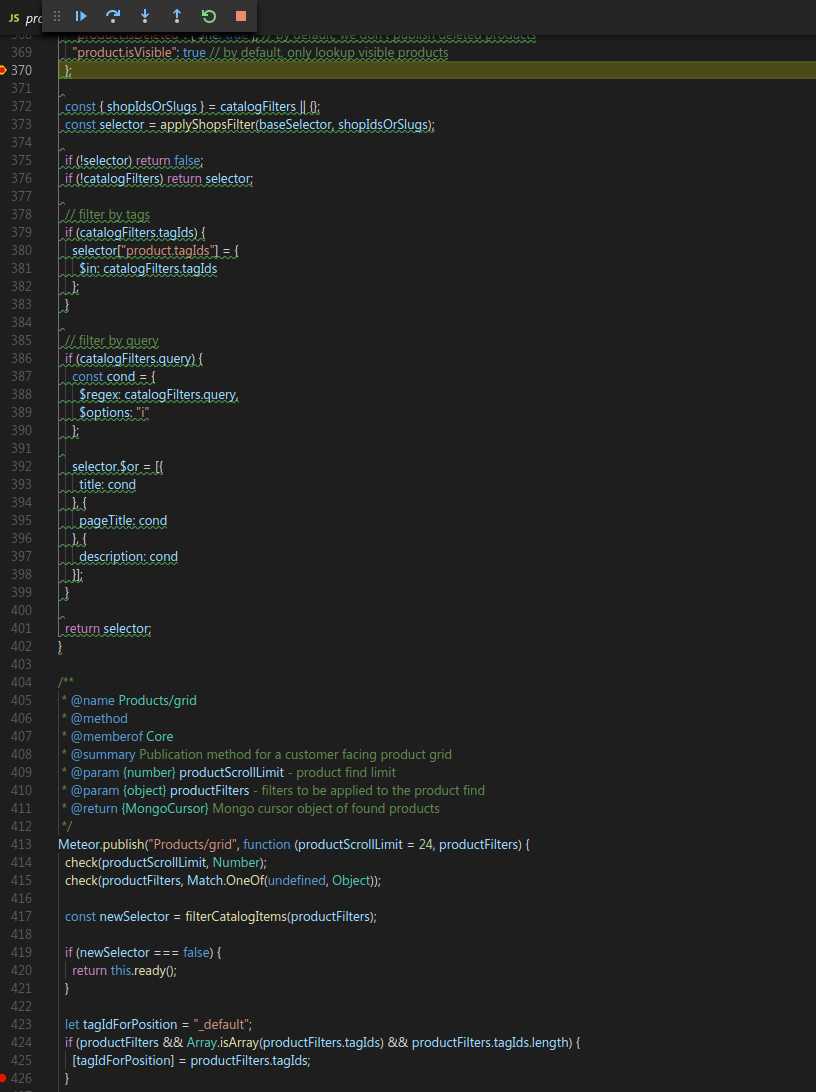Click the '// filter by query' comment
Image resolution: width=816 pixels, height=1092 pixels.
coord(111,341)
